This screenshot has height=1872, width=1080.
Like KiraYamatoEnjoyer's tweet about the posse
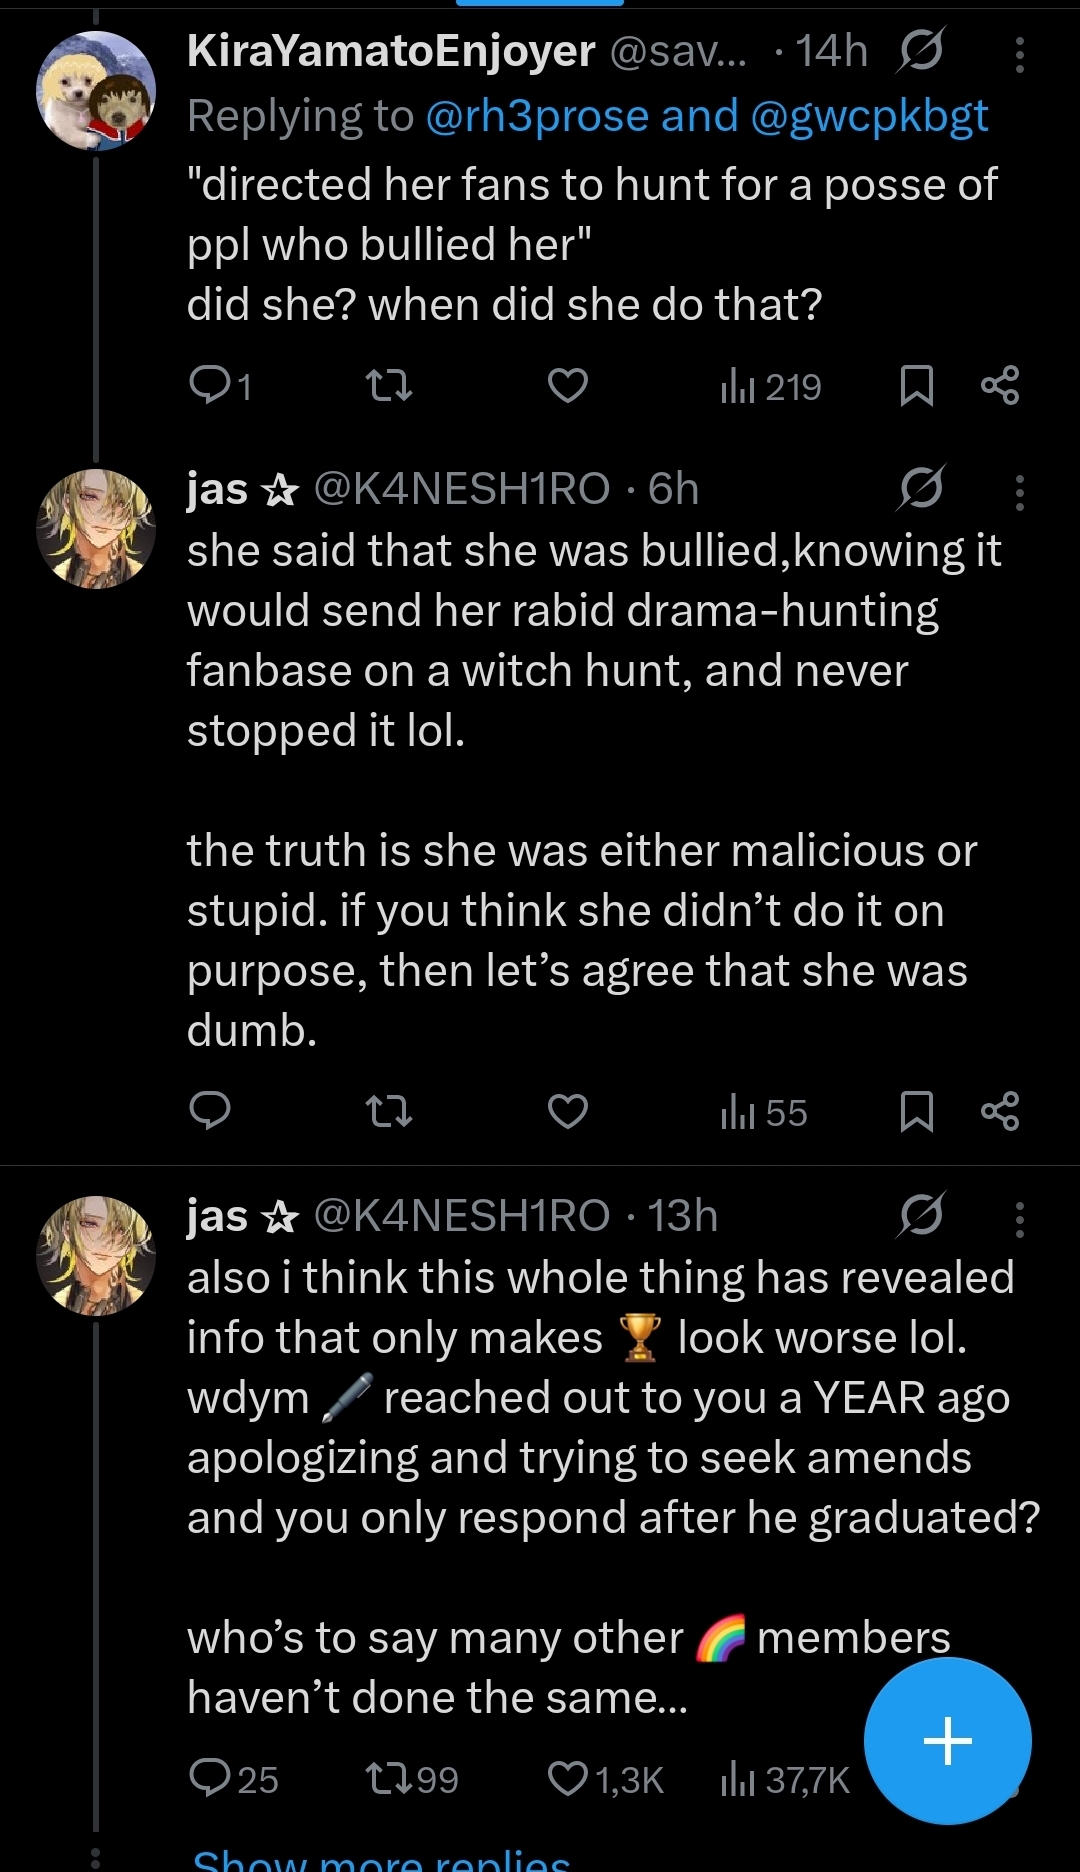[x=567, y=385]
